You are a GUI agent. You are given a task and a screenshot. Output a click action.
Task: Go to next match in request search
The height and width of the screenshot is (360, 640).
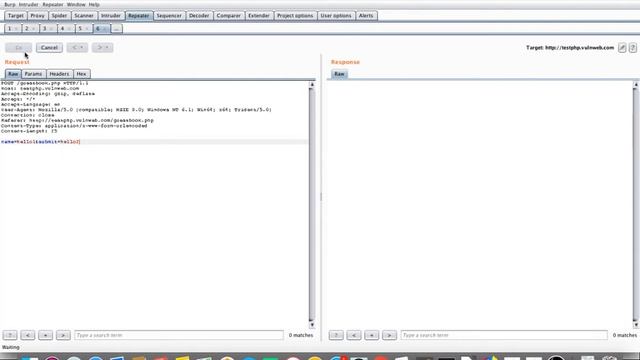click(x=63, y=335)
